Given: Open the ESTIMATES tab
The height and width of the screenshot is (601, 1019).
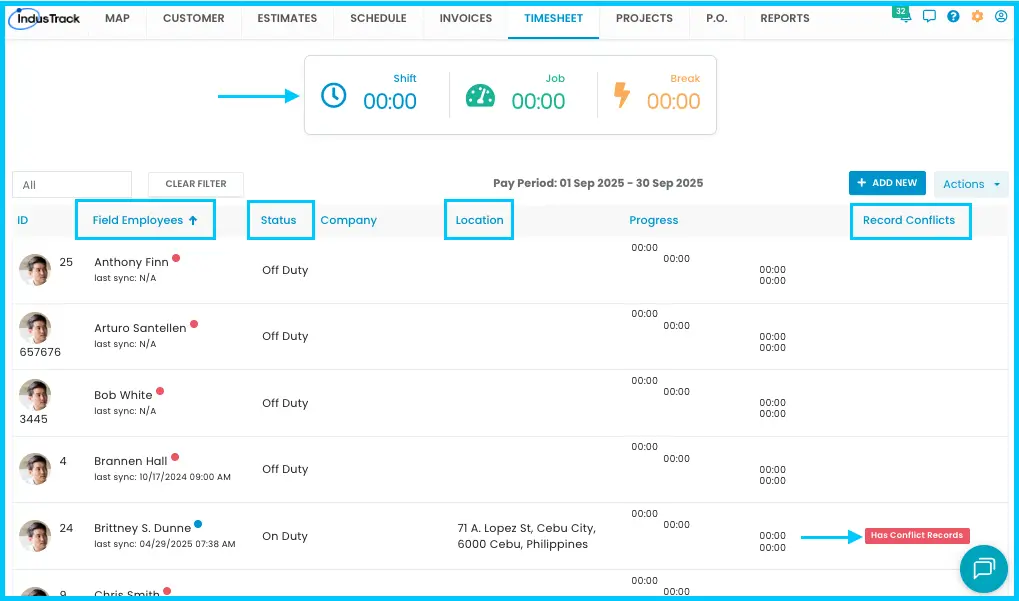Looking at the screenshot, I should [x=287, y=18].
